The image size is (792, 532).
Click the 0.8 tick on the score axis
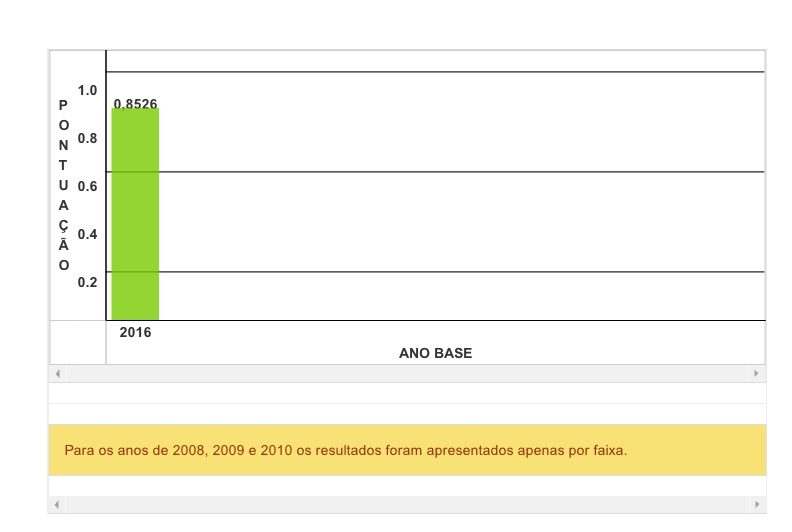pos(88,139)
